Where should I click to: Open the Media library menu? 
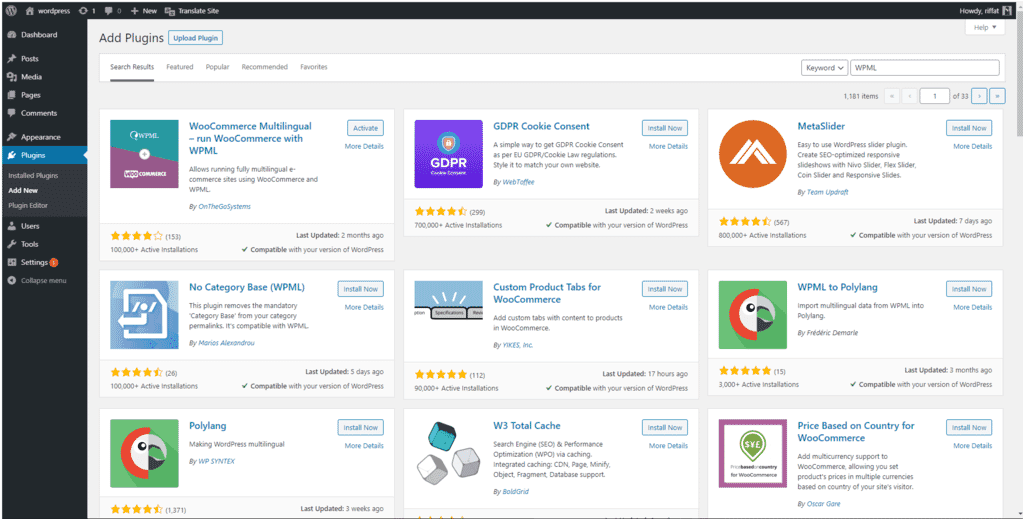point(44,76)
